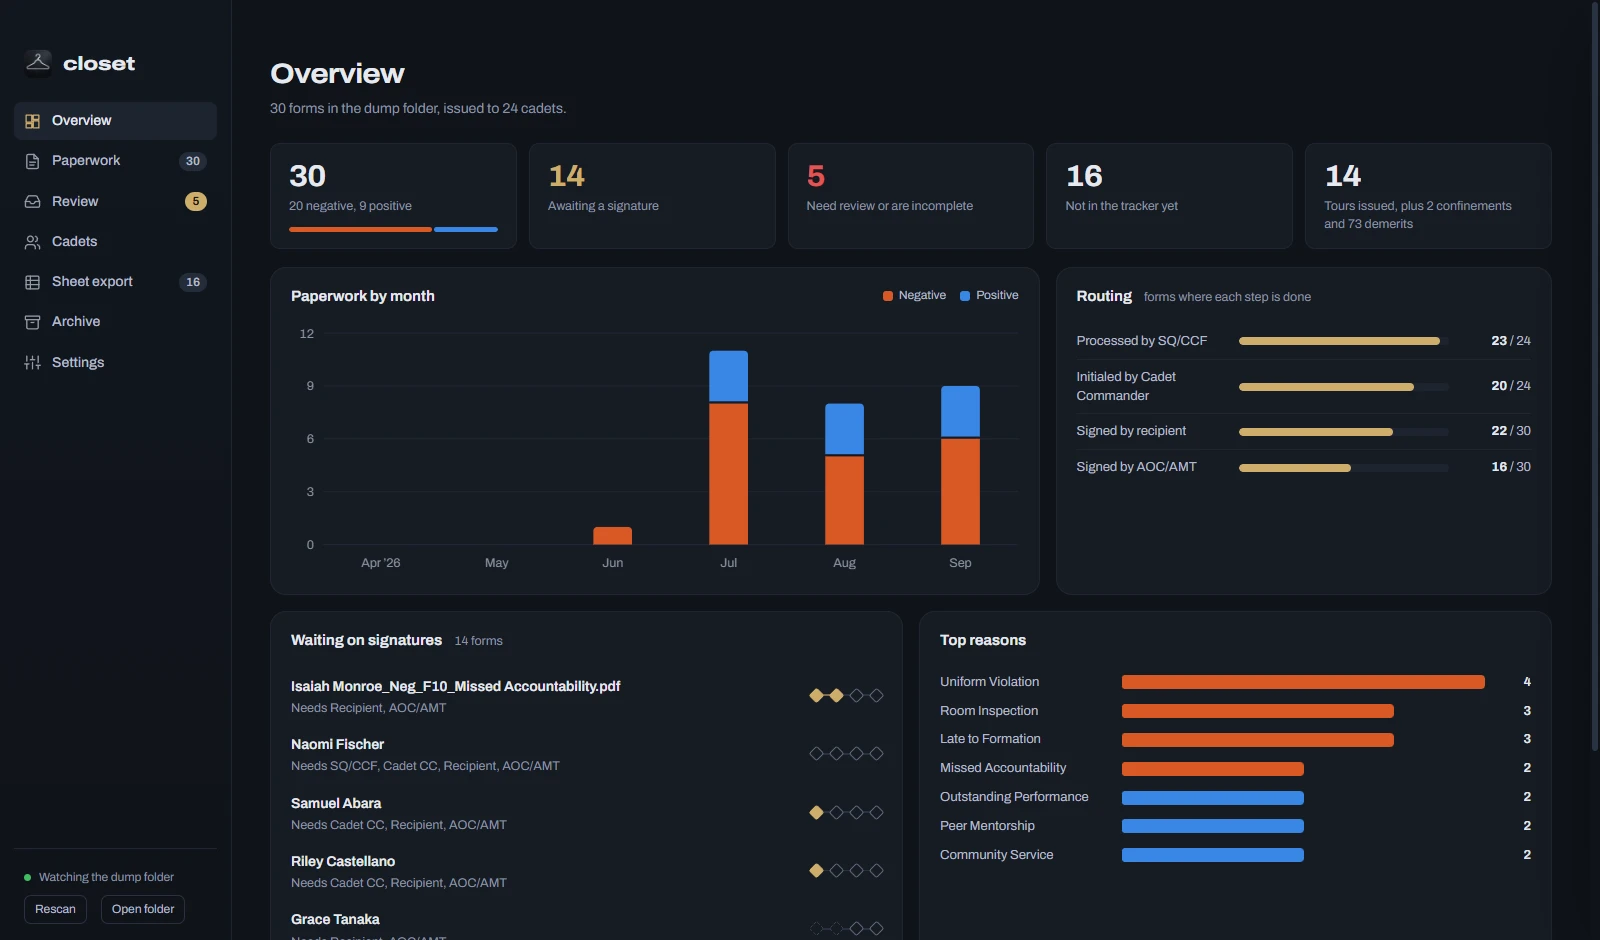Click the closet hanger logo icon
Screen dimensions: 1600x940
pos(38,63)
